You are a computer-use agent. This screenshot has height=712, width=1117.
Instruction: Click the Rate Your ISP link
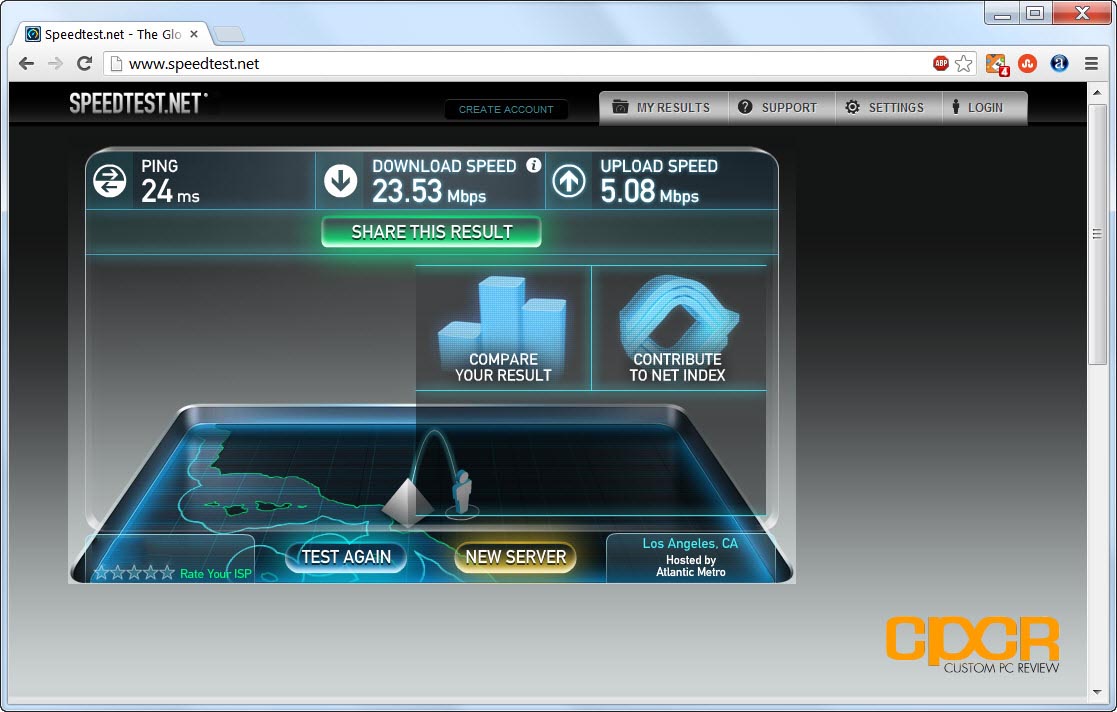click(216, 574)
